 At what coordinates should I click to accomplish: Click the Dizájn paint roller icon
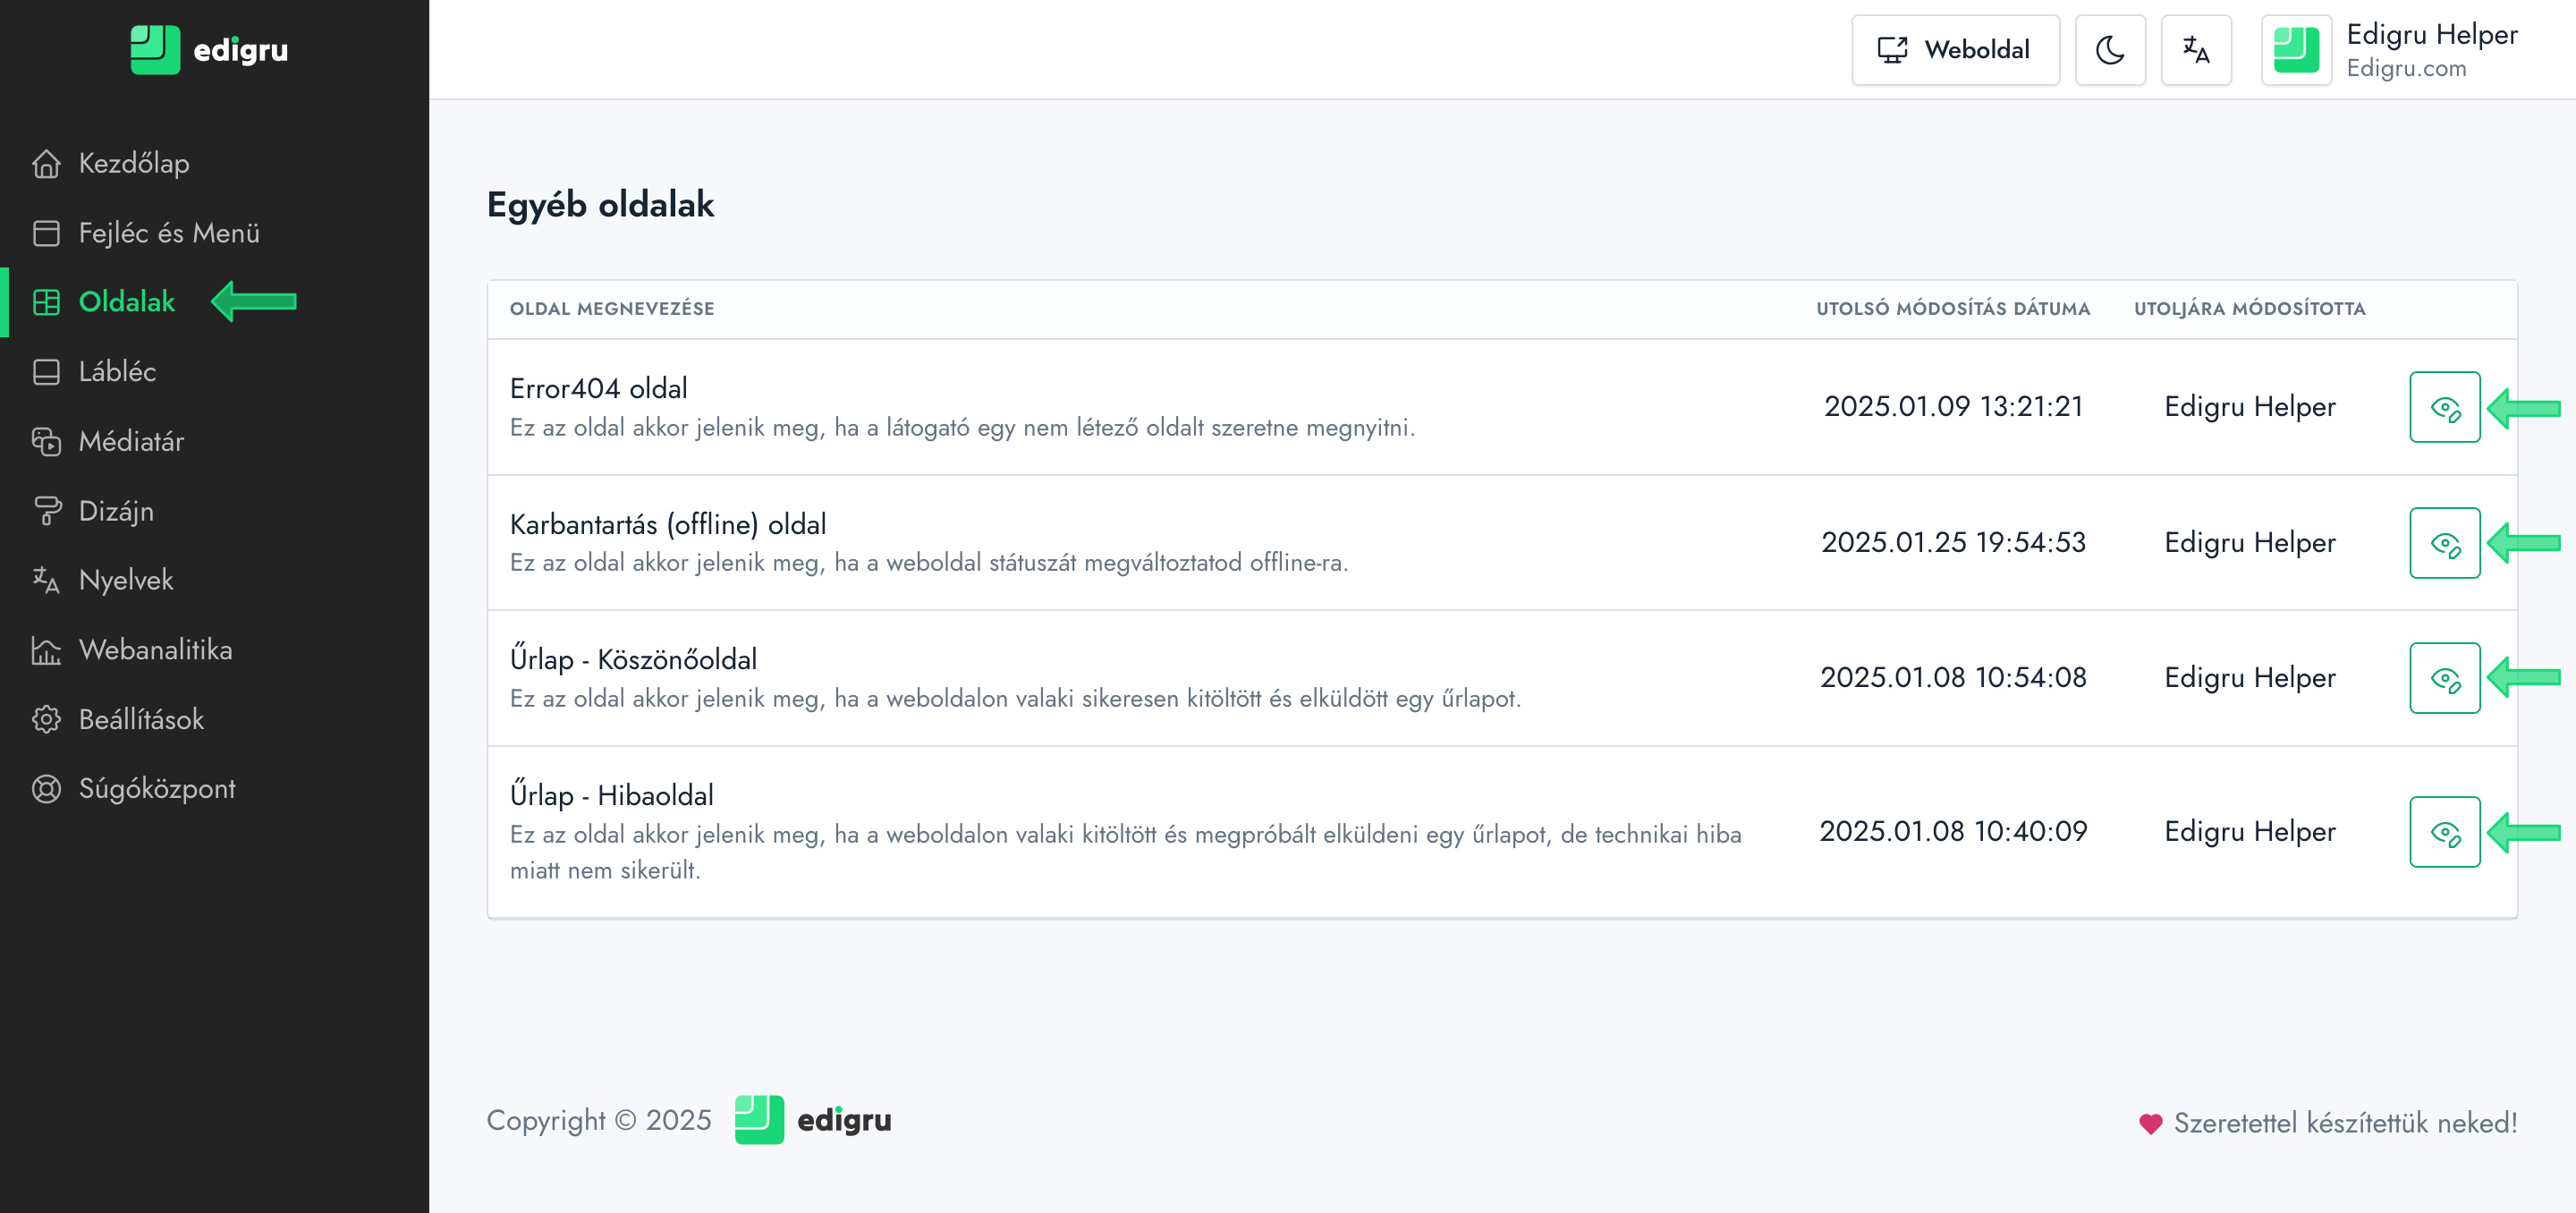pyautogui.click(x=46, y=511)
